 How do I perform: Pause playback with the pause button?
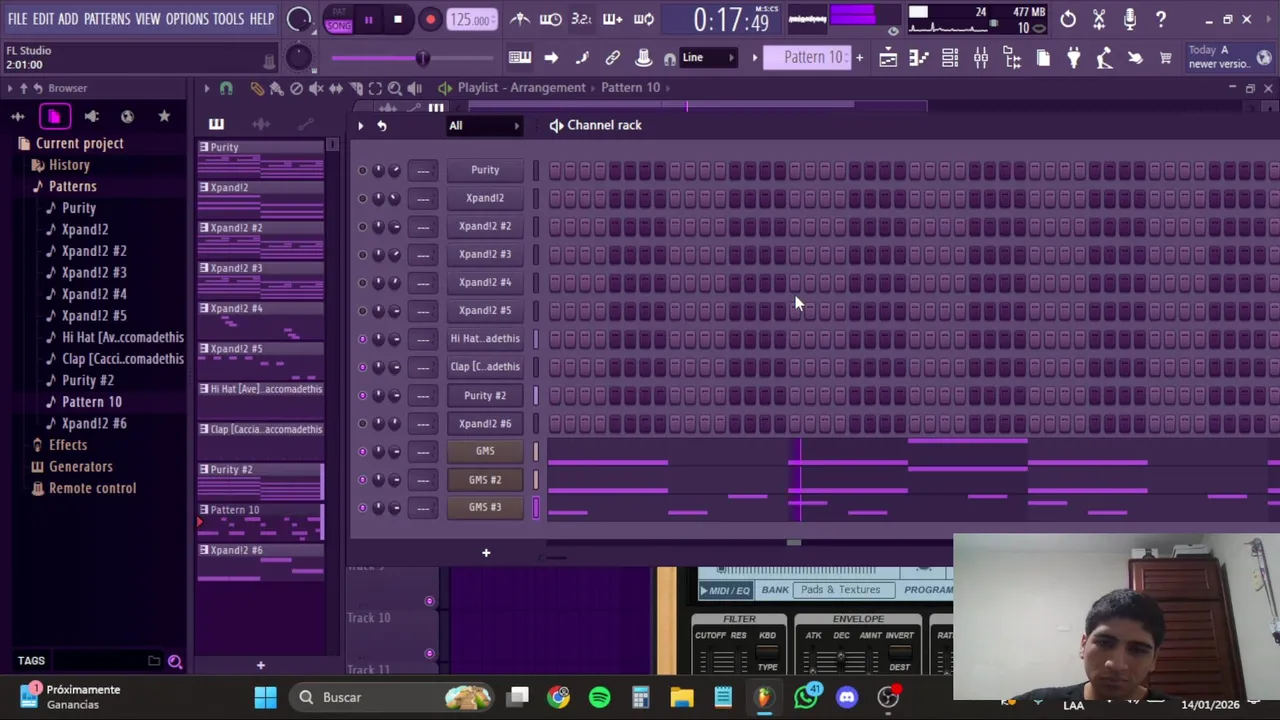coord(368,19)
